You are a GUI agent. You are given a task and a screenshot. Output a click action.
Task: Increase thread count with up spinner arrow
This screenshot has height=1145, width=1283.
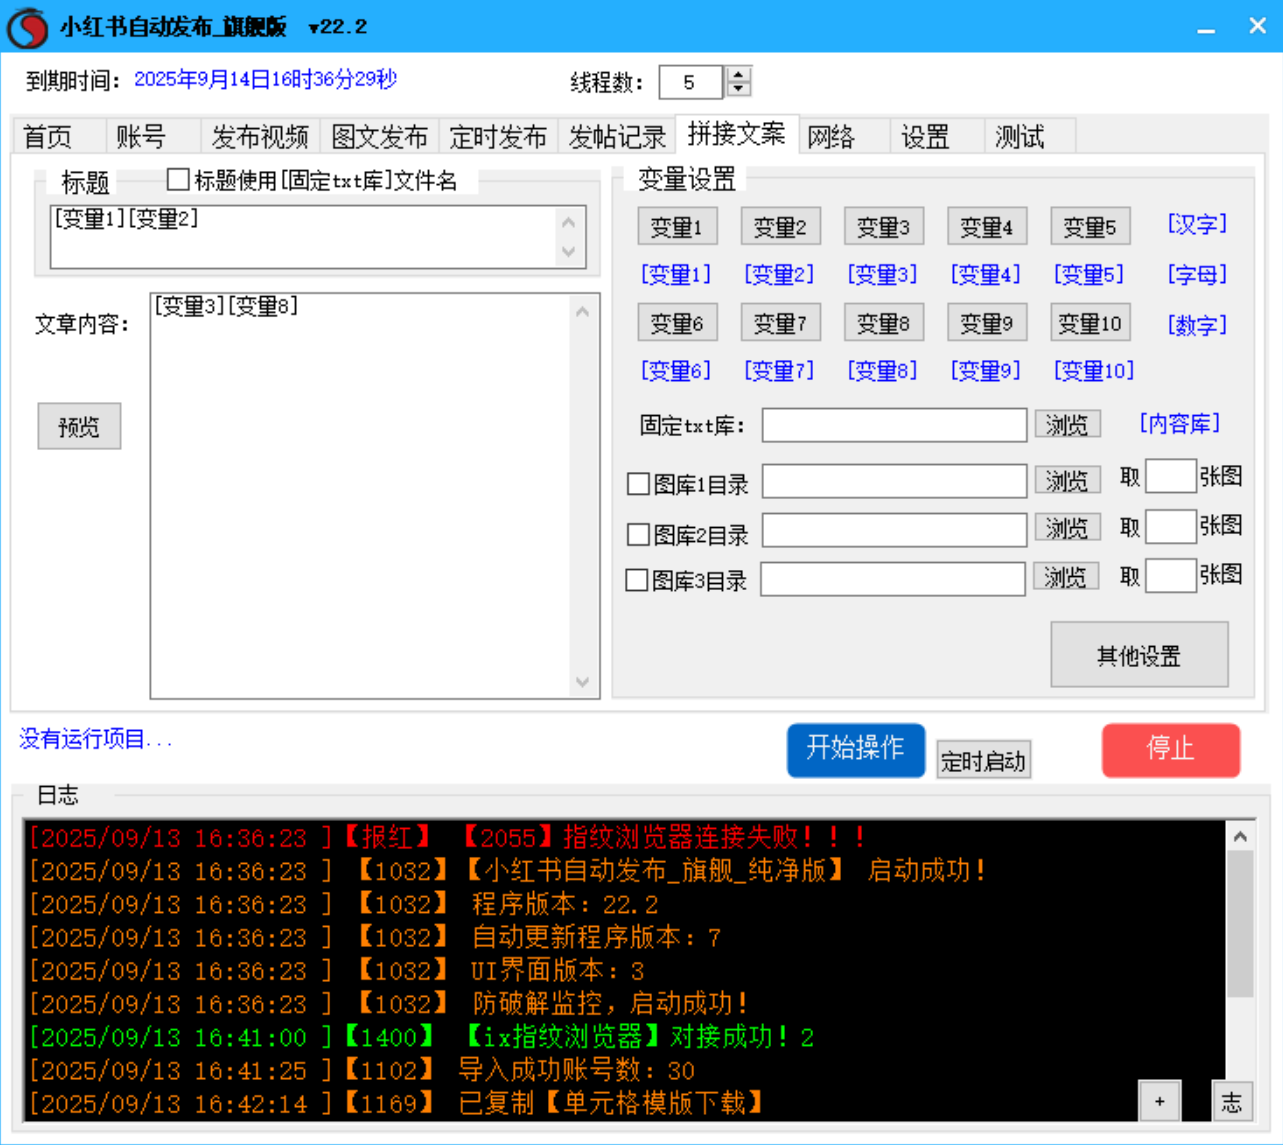click(738, 74)
